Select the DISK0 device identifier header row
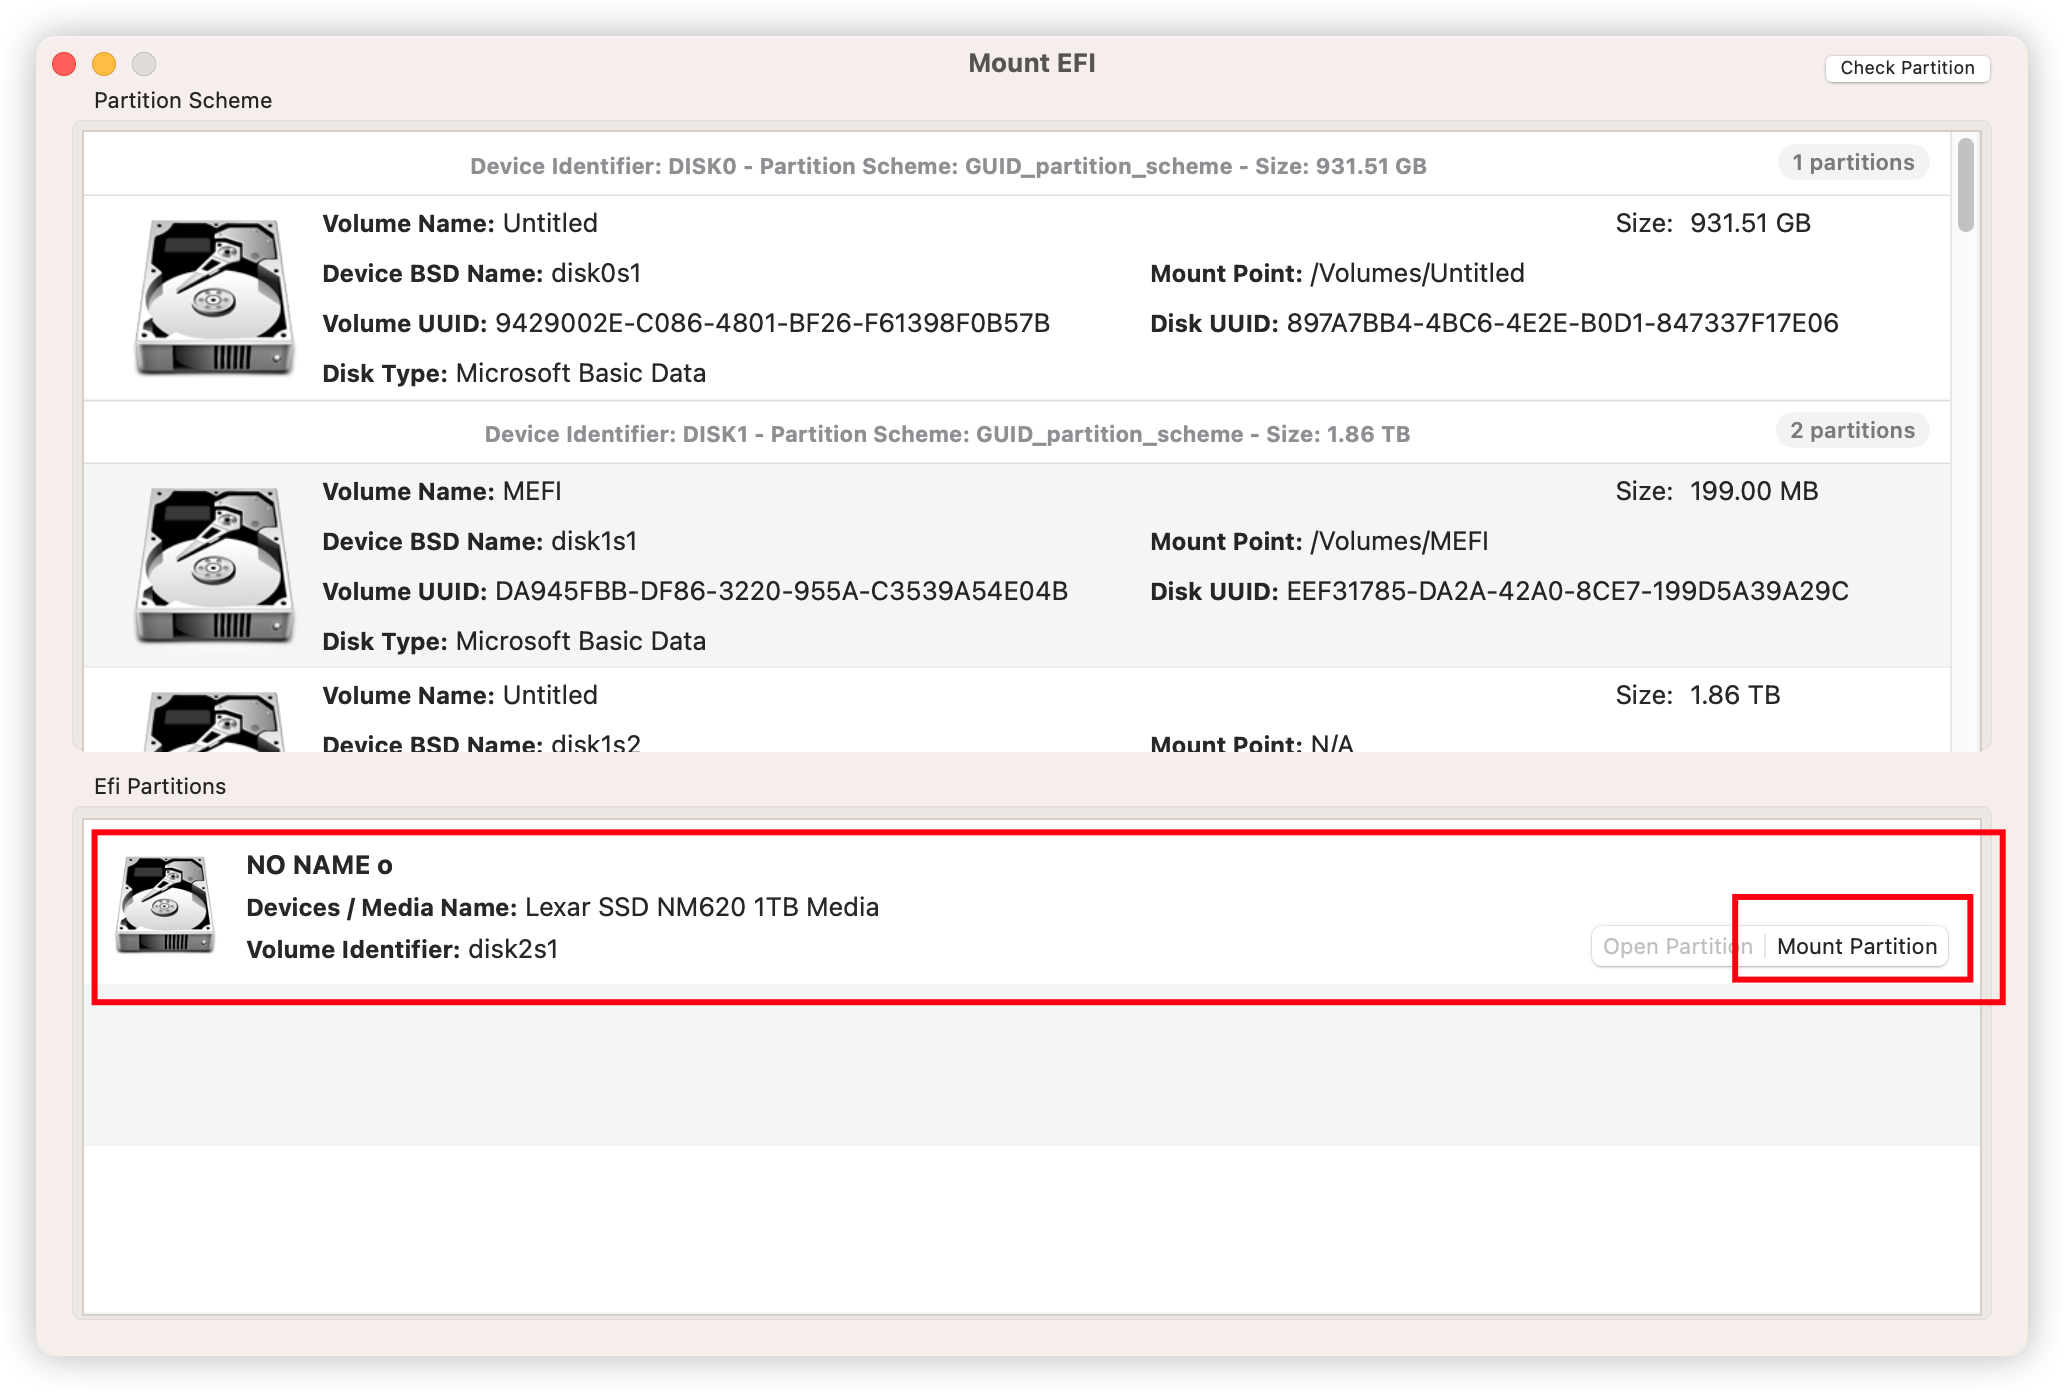The width and height of the screenshot is (2064, 1392). click(947, 166)
